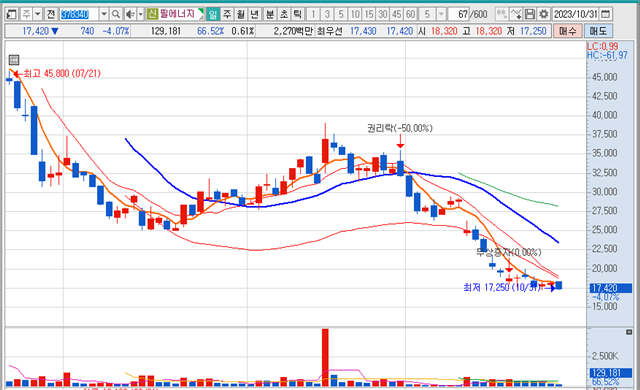Choose the 15 interval button

click(369, 15)
